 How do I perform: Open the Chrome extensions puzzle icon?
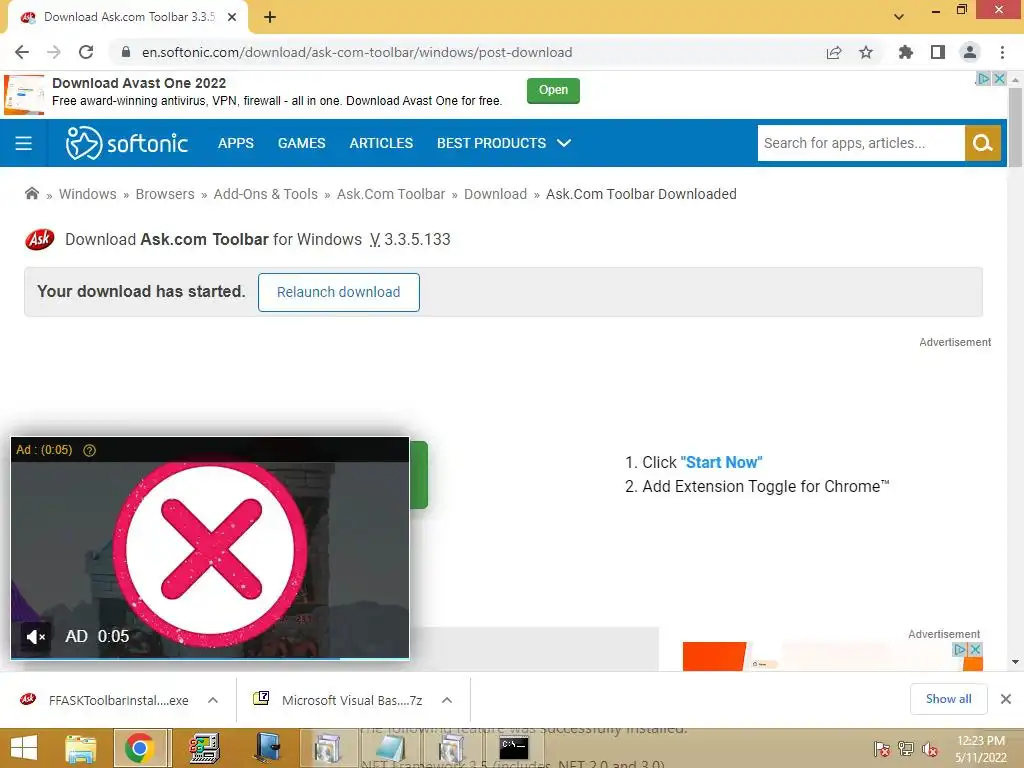905,52
